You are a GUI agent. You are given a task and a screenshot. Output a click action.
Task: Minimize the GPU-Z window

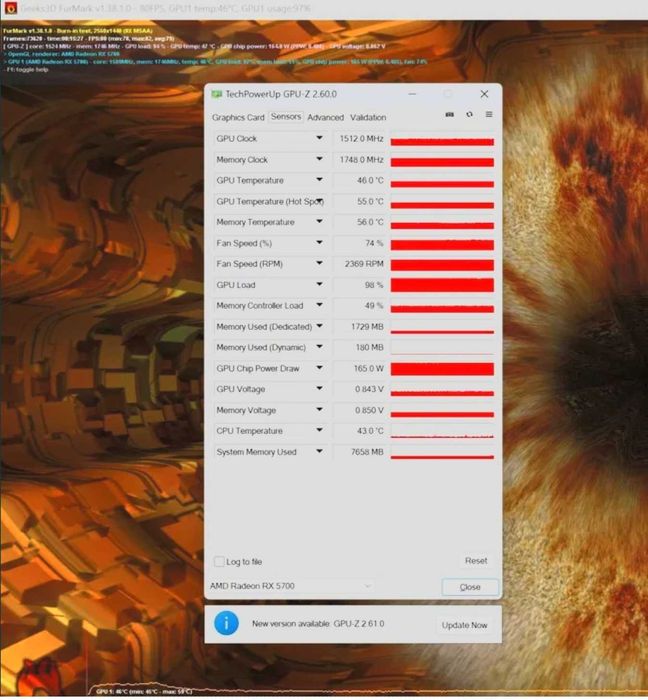[x=412, y=94]
